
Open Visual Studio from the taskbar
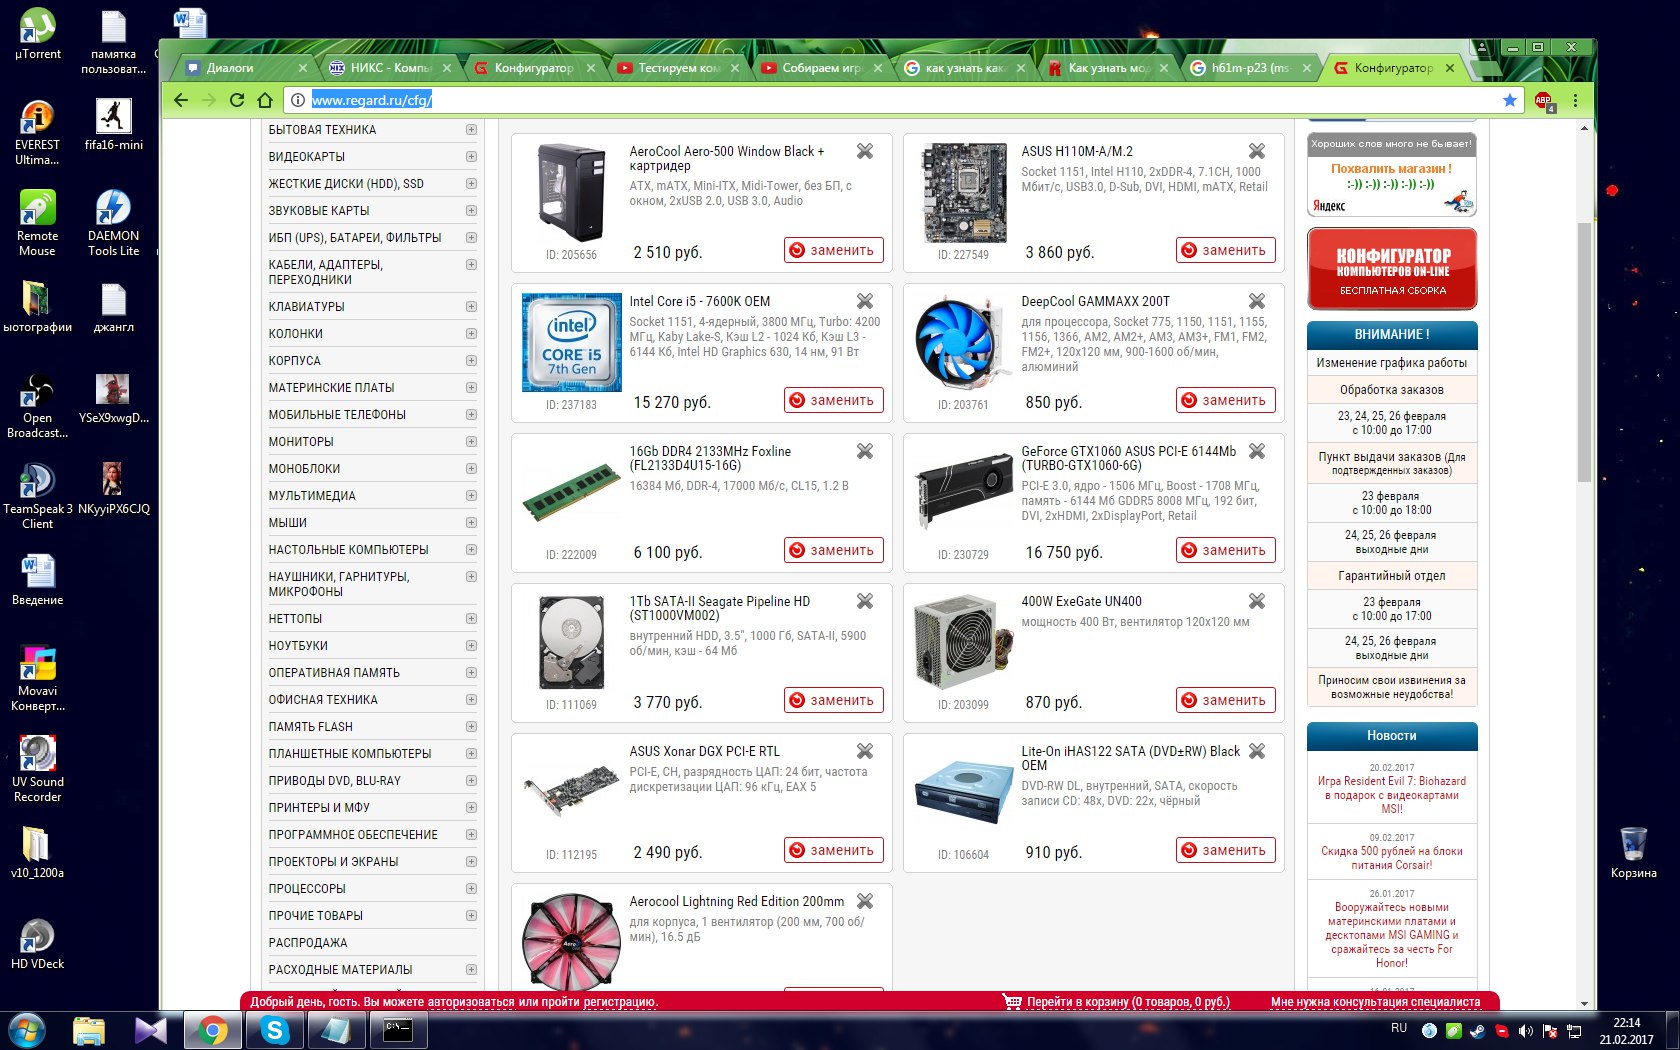pyautogui.click(x=151, y=1030)
